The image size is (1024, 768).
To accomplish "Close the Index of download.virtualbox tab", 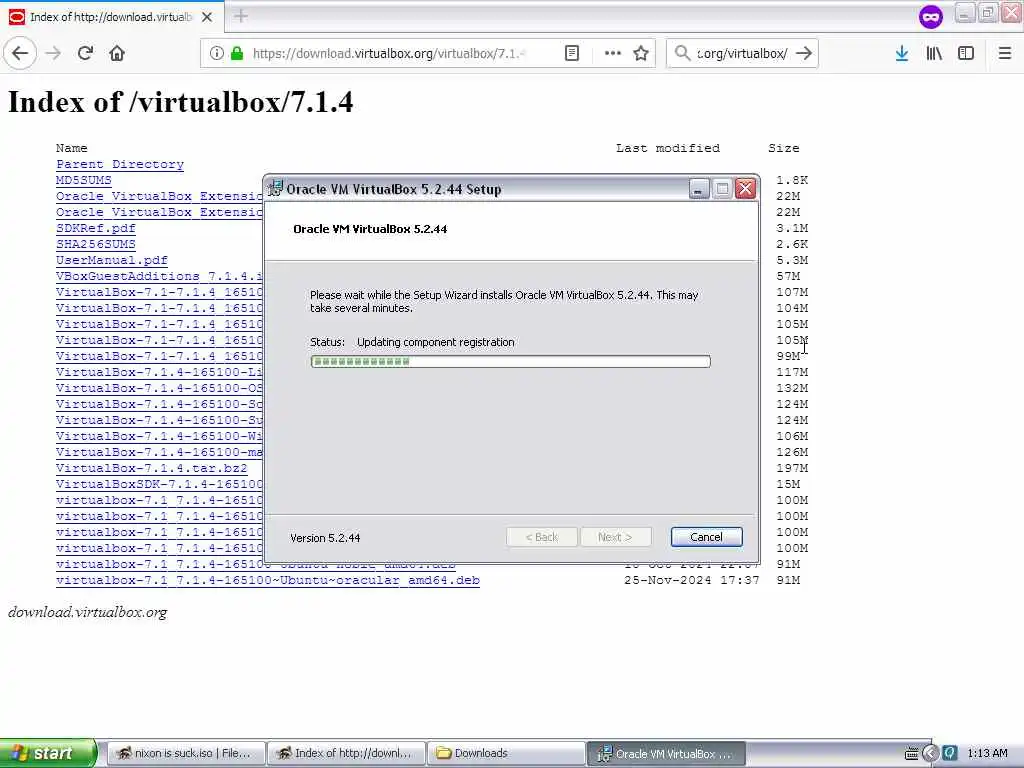I will (207, 16).
